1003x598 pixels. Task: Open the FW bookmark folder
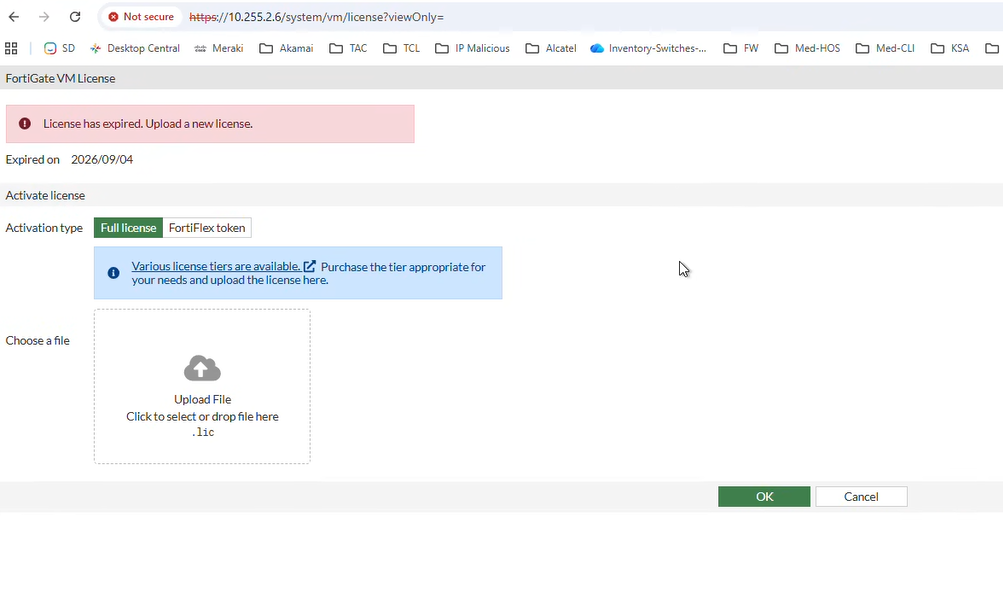pos(741,48)
